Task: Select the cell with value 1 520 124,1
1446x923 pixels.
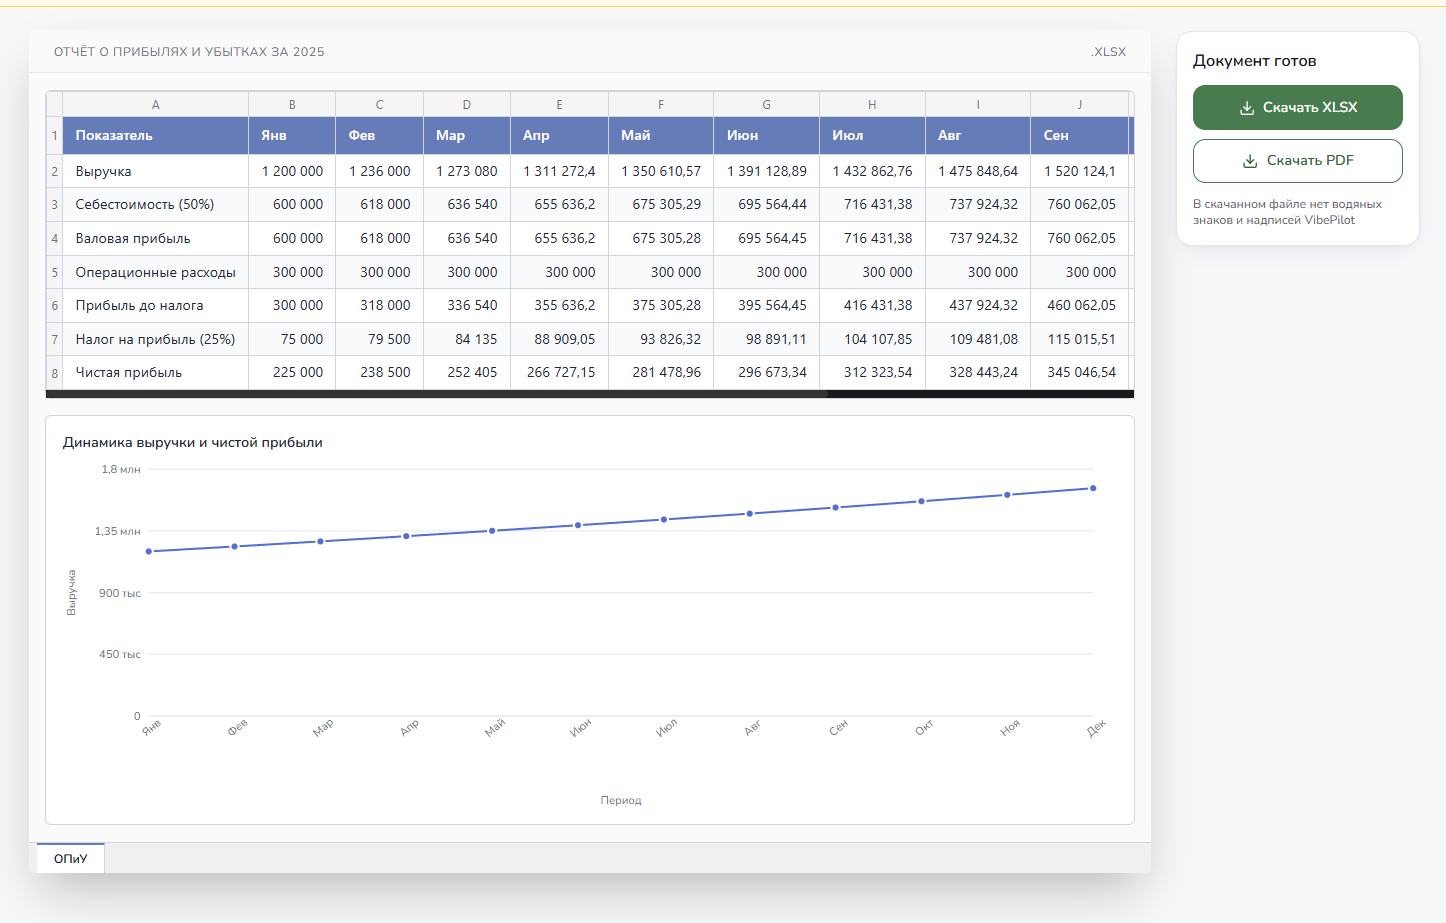Action: pos(1079,171)
